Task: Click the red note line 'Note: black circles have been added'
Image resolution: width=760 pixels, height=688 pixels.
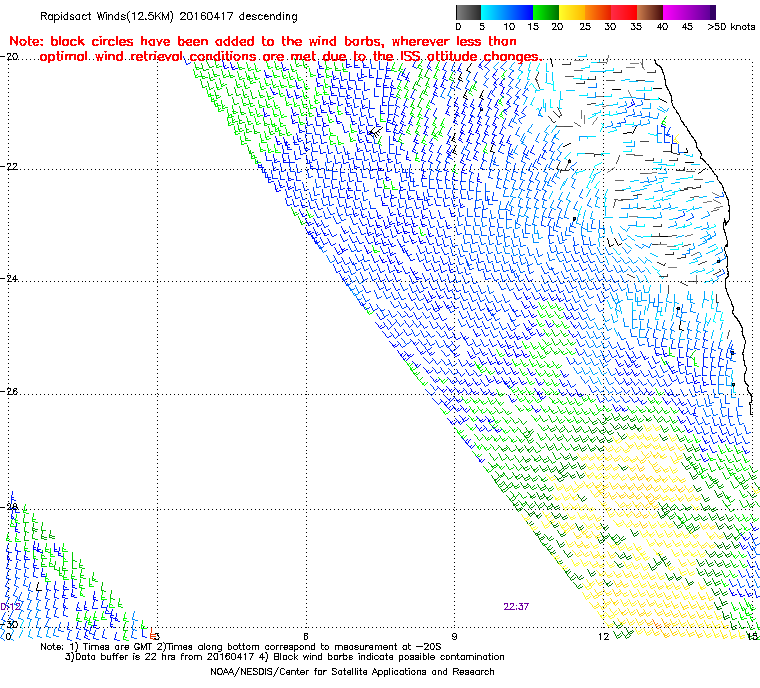Action: pyautogui.click(x=263, y=41)
